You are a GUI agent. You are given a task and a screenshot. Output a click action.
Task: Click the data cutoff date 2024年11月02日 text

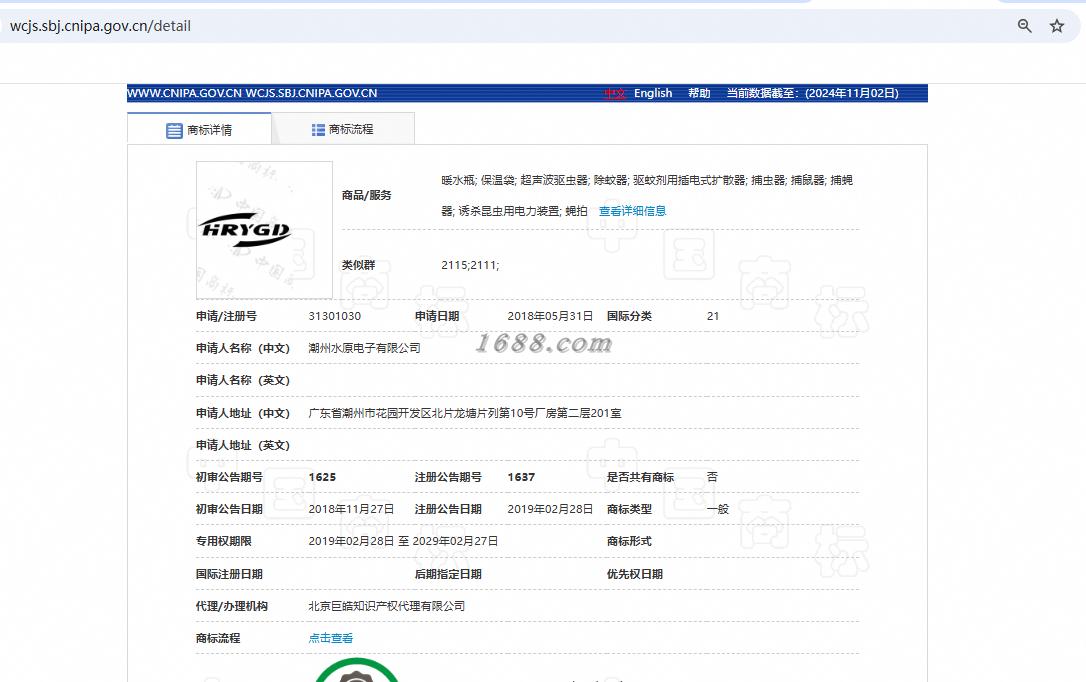click(x=852, y=93)
